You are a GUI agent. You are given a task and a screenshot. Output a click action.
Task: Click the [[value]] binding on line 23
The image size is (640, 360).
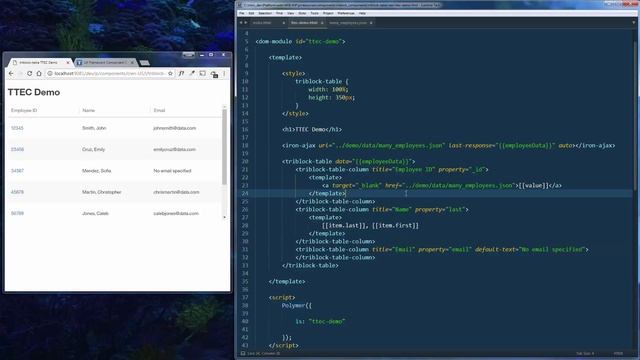click(x=533, y=186)
